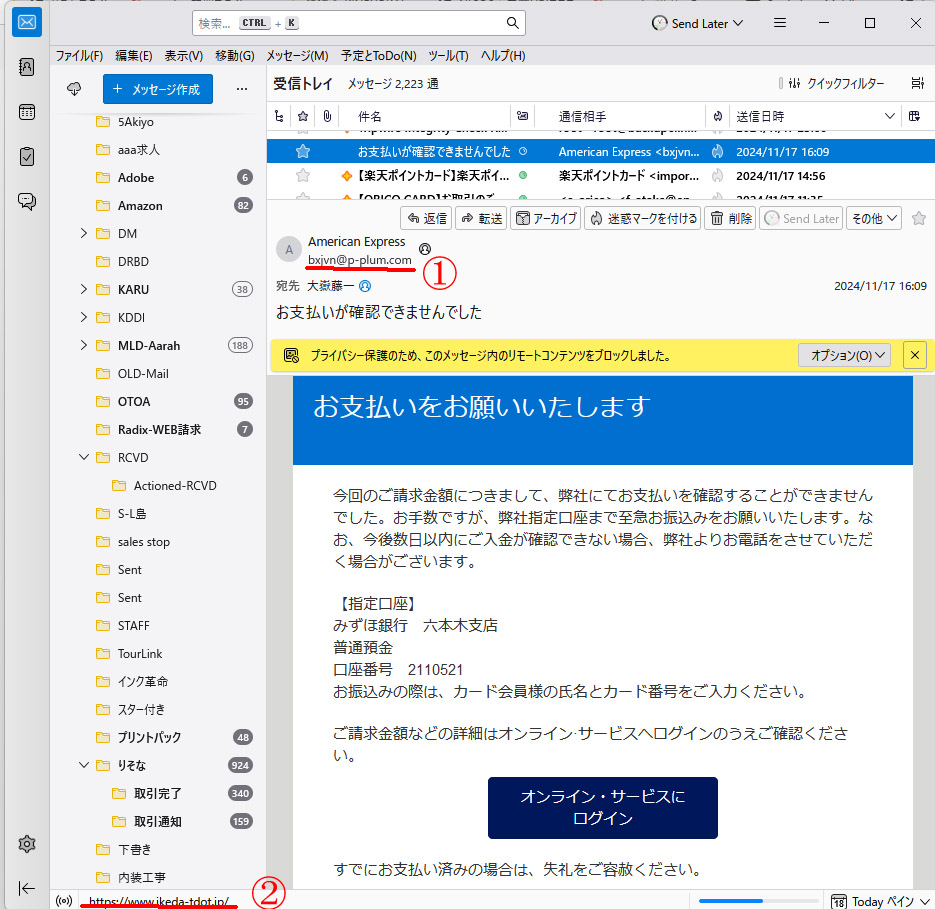
Task: Open the オプション(O) remote content dropdown
Action: pos(844,355)
